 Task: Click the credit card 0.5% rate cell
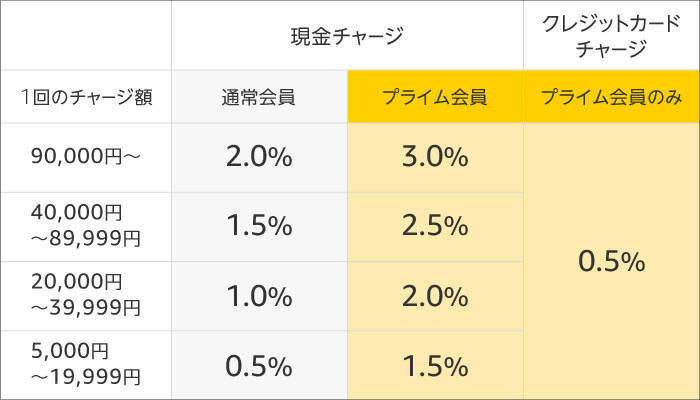pos(610,262)
